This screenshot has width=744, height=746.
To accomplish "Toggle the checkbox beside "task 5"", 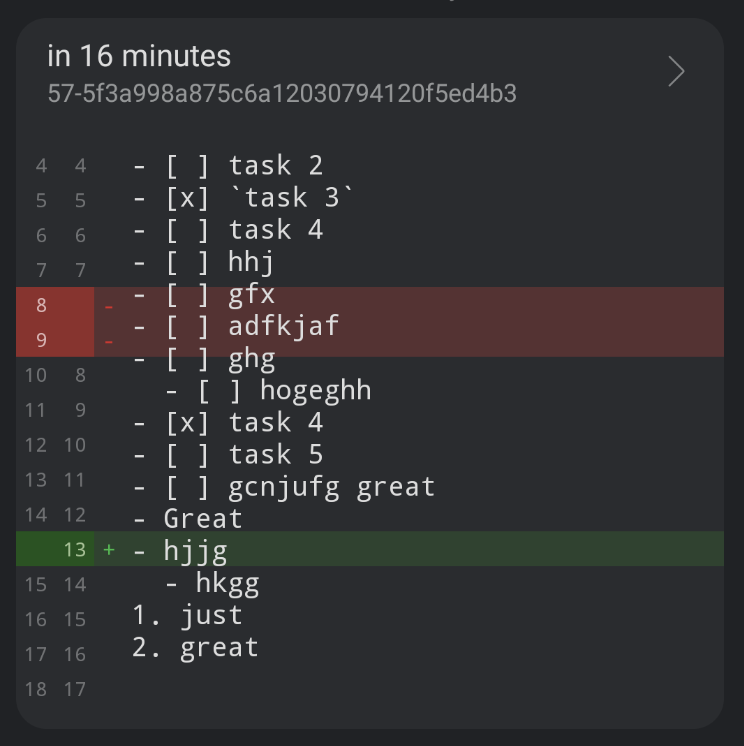I will 187,454.
